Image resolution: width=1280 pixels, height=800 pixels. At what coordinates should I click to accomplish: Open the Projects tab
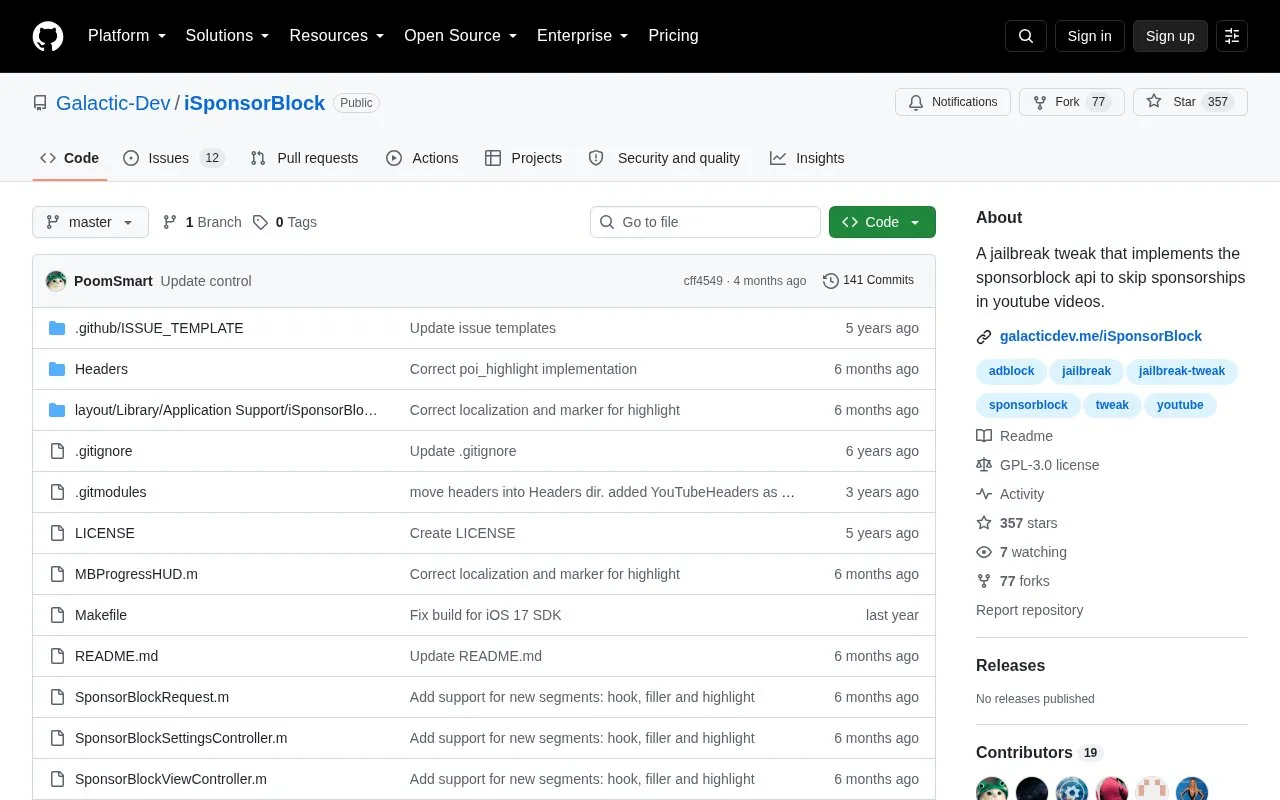pos(523,158)
